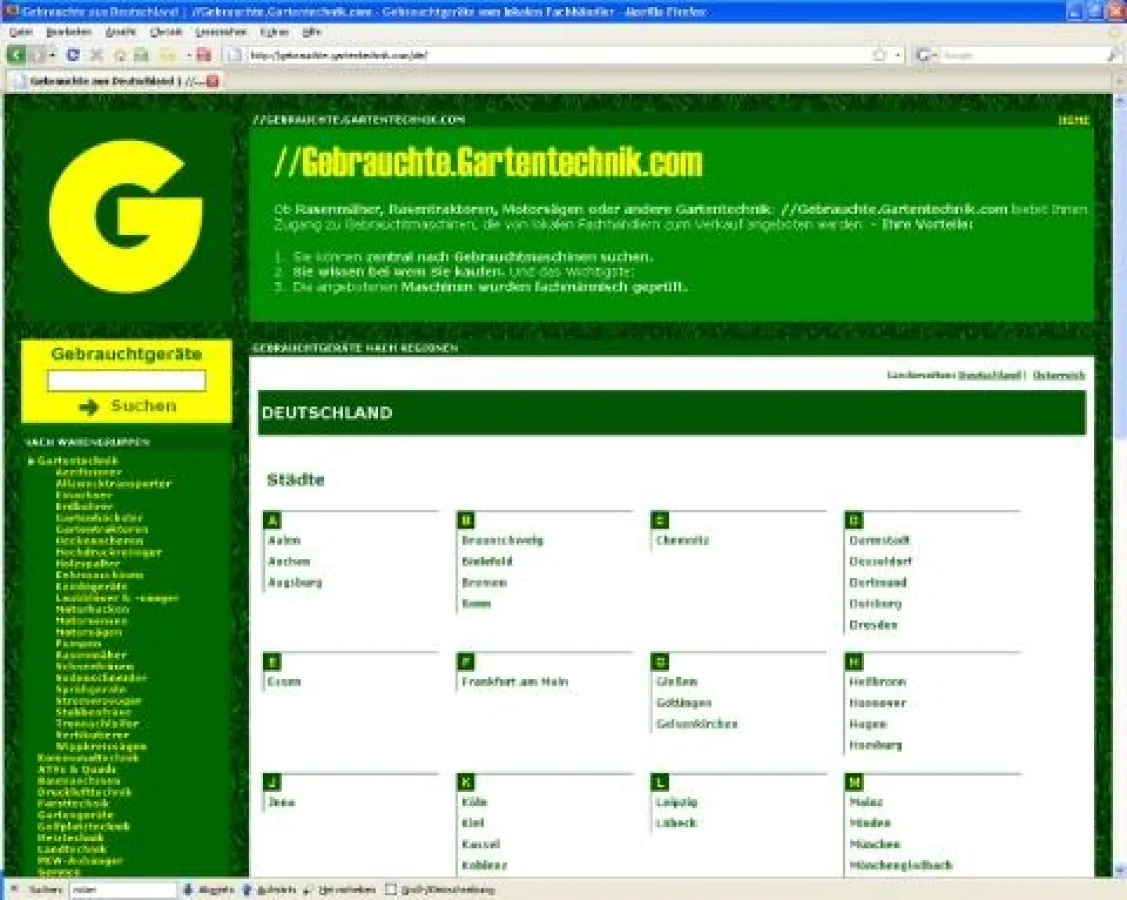Viewport: 1127px width, 900px height.
Task: Open the browser Home page icon
Action: coord(120,55)
